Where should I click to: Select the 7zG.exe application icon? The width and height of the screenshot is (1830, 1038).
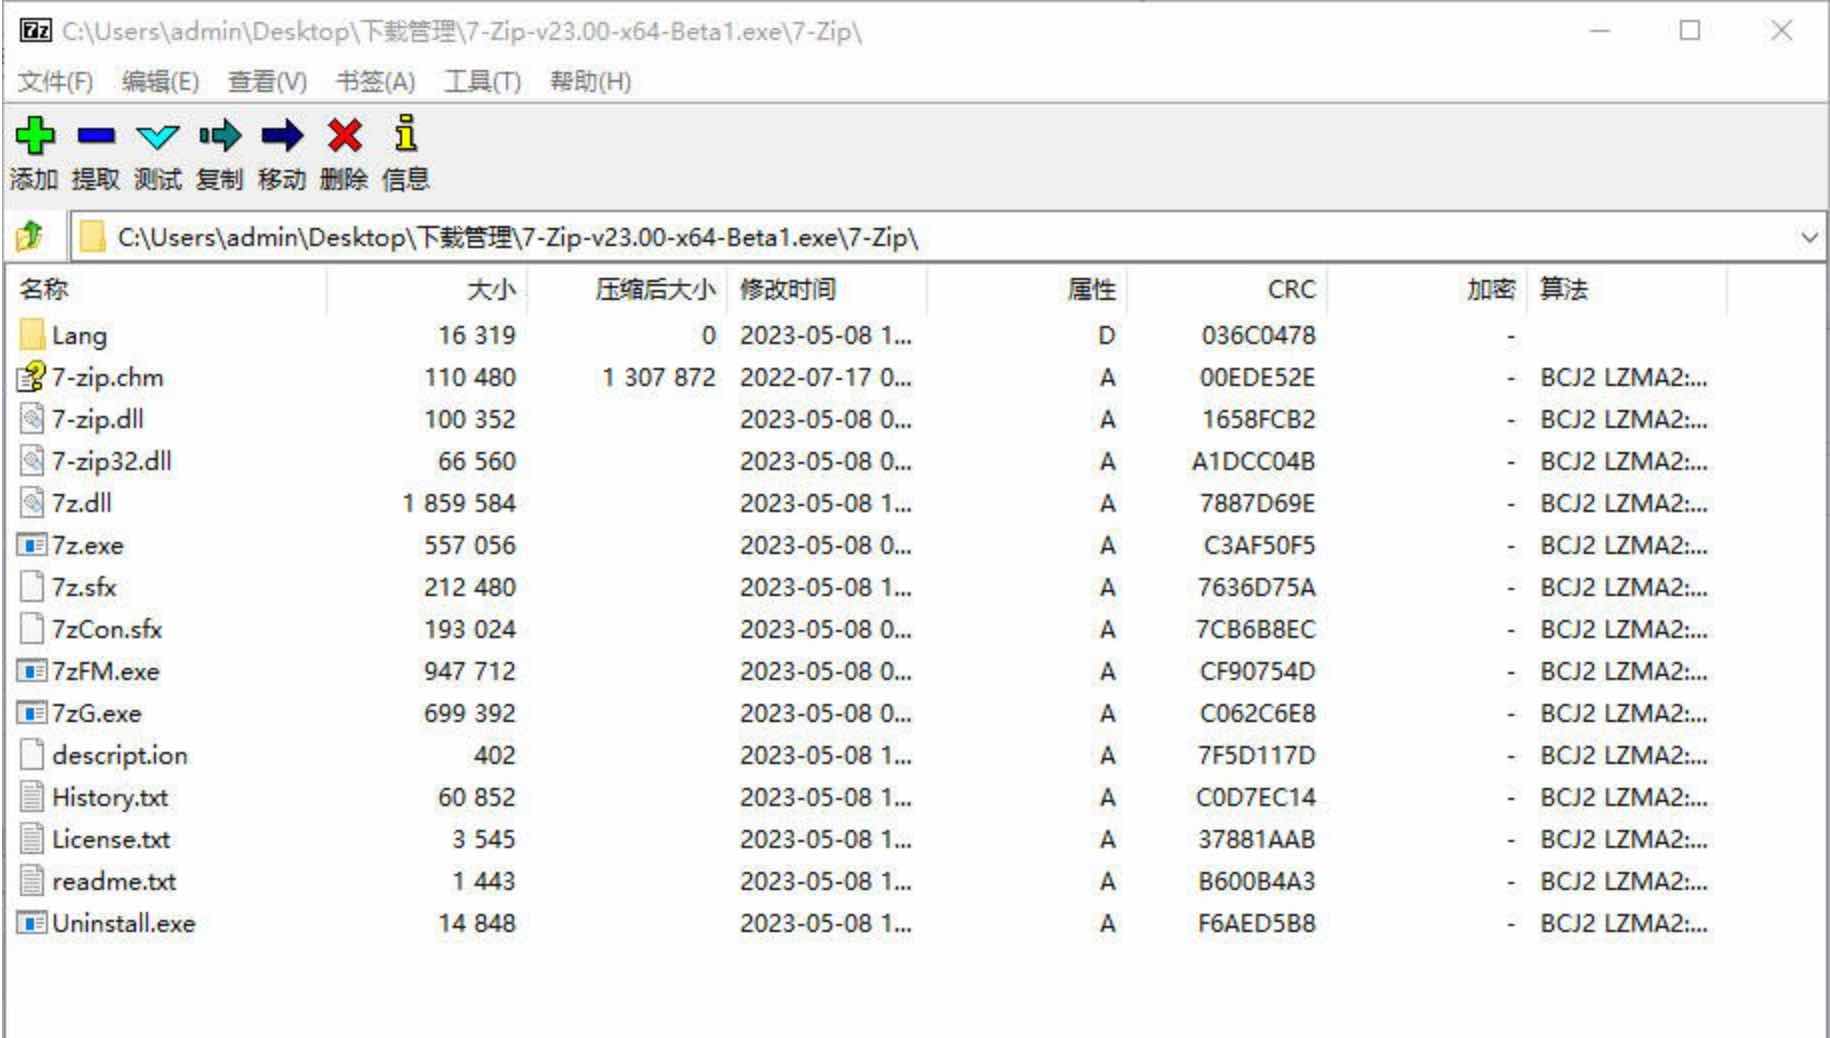[x=32, y=713]
